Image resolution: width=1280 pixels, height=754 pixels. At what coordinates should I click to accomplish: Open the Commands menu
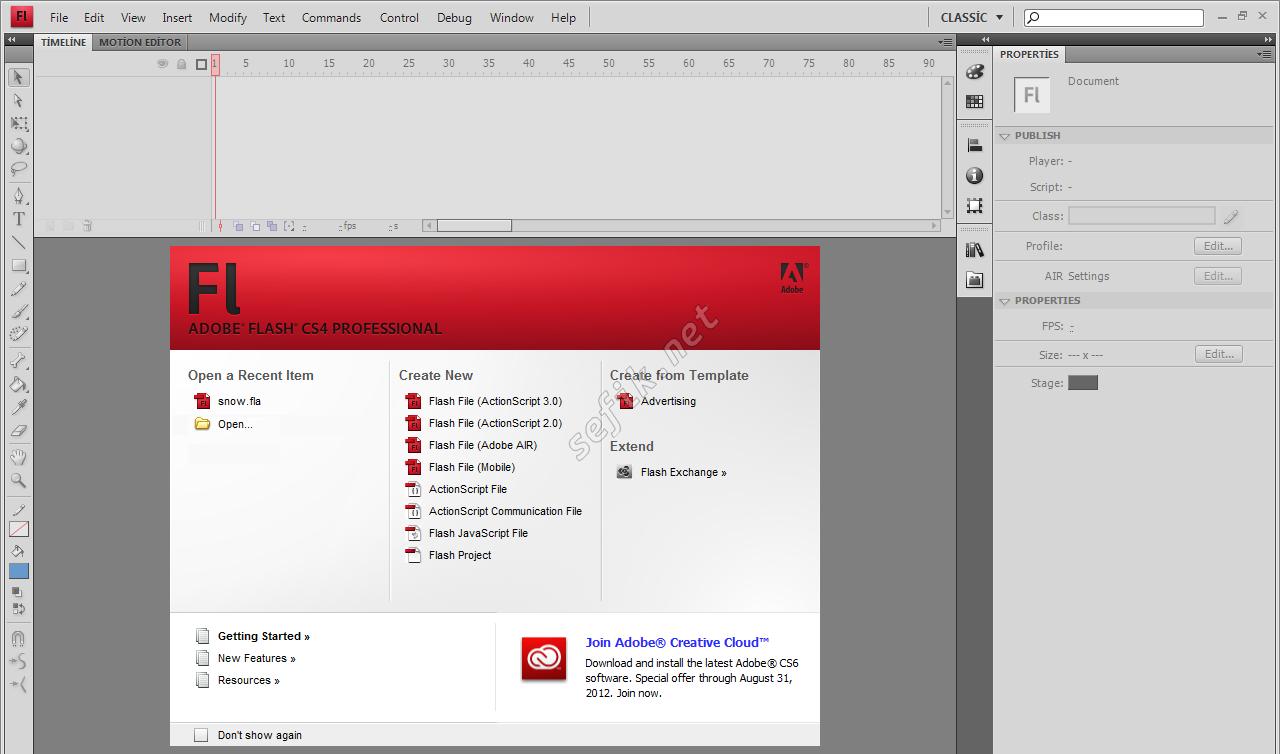point(331,17)
